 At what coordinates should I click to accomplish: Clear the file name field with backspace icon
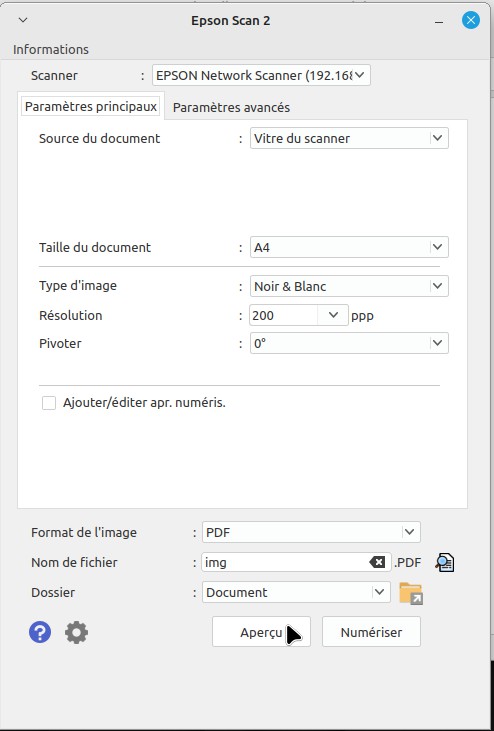(377, 562)
